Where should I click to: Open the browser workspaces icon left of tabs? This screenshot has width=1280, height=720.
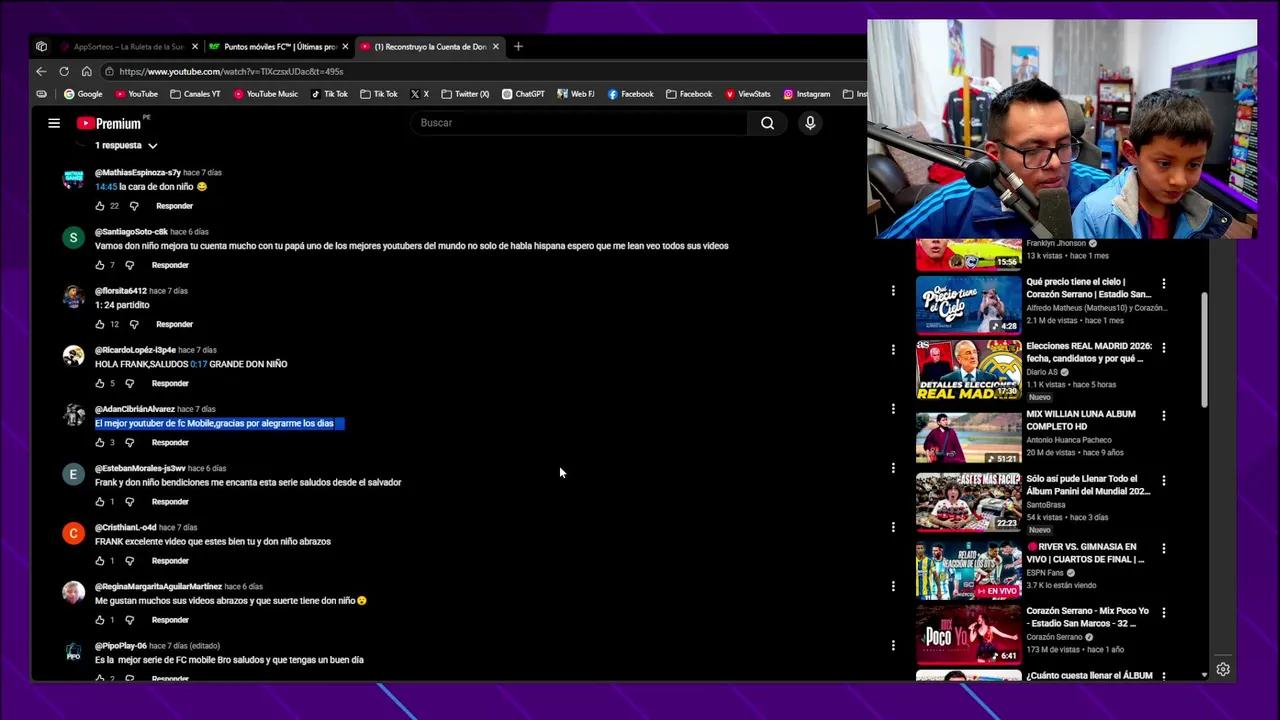(x=41, y=46)
